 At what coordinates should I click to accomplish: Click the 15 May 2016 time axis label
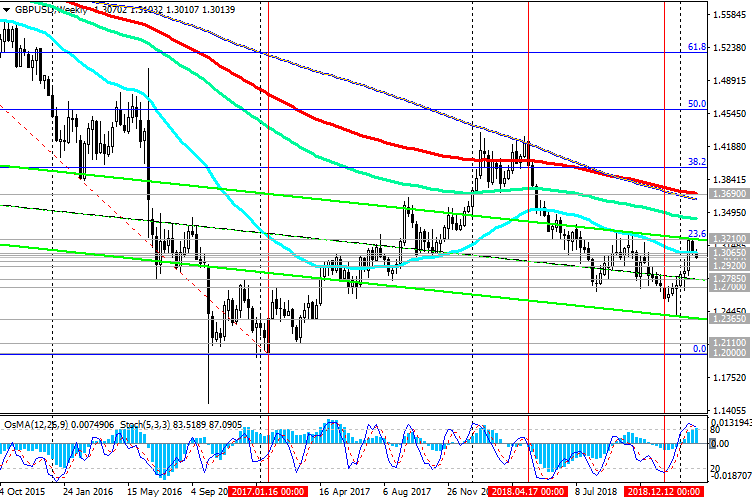154,492
